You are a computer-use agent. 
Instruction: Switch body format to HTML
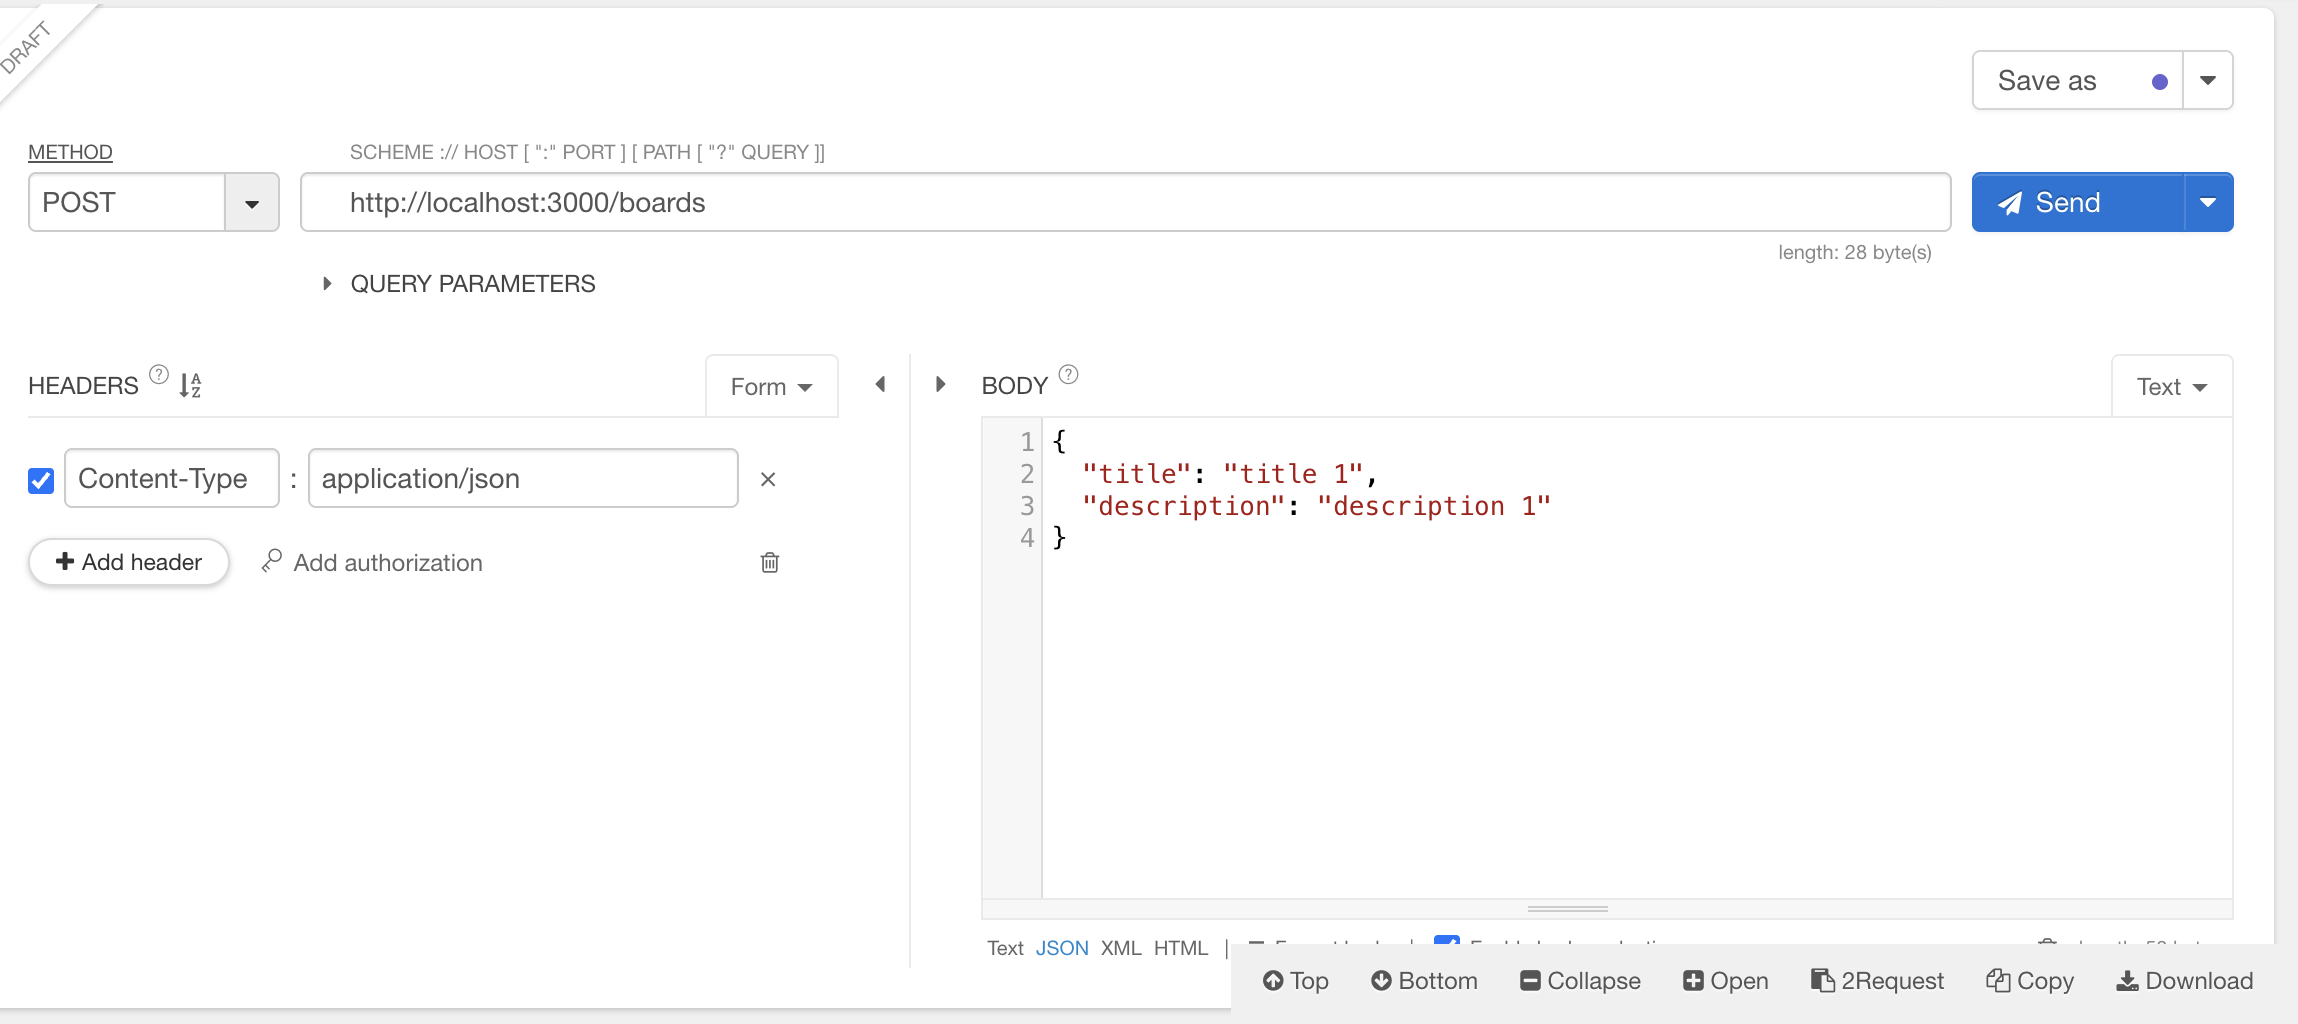pos(1180,948)
